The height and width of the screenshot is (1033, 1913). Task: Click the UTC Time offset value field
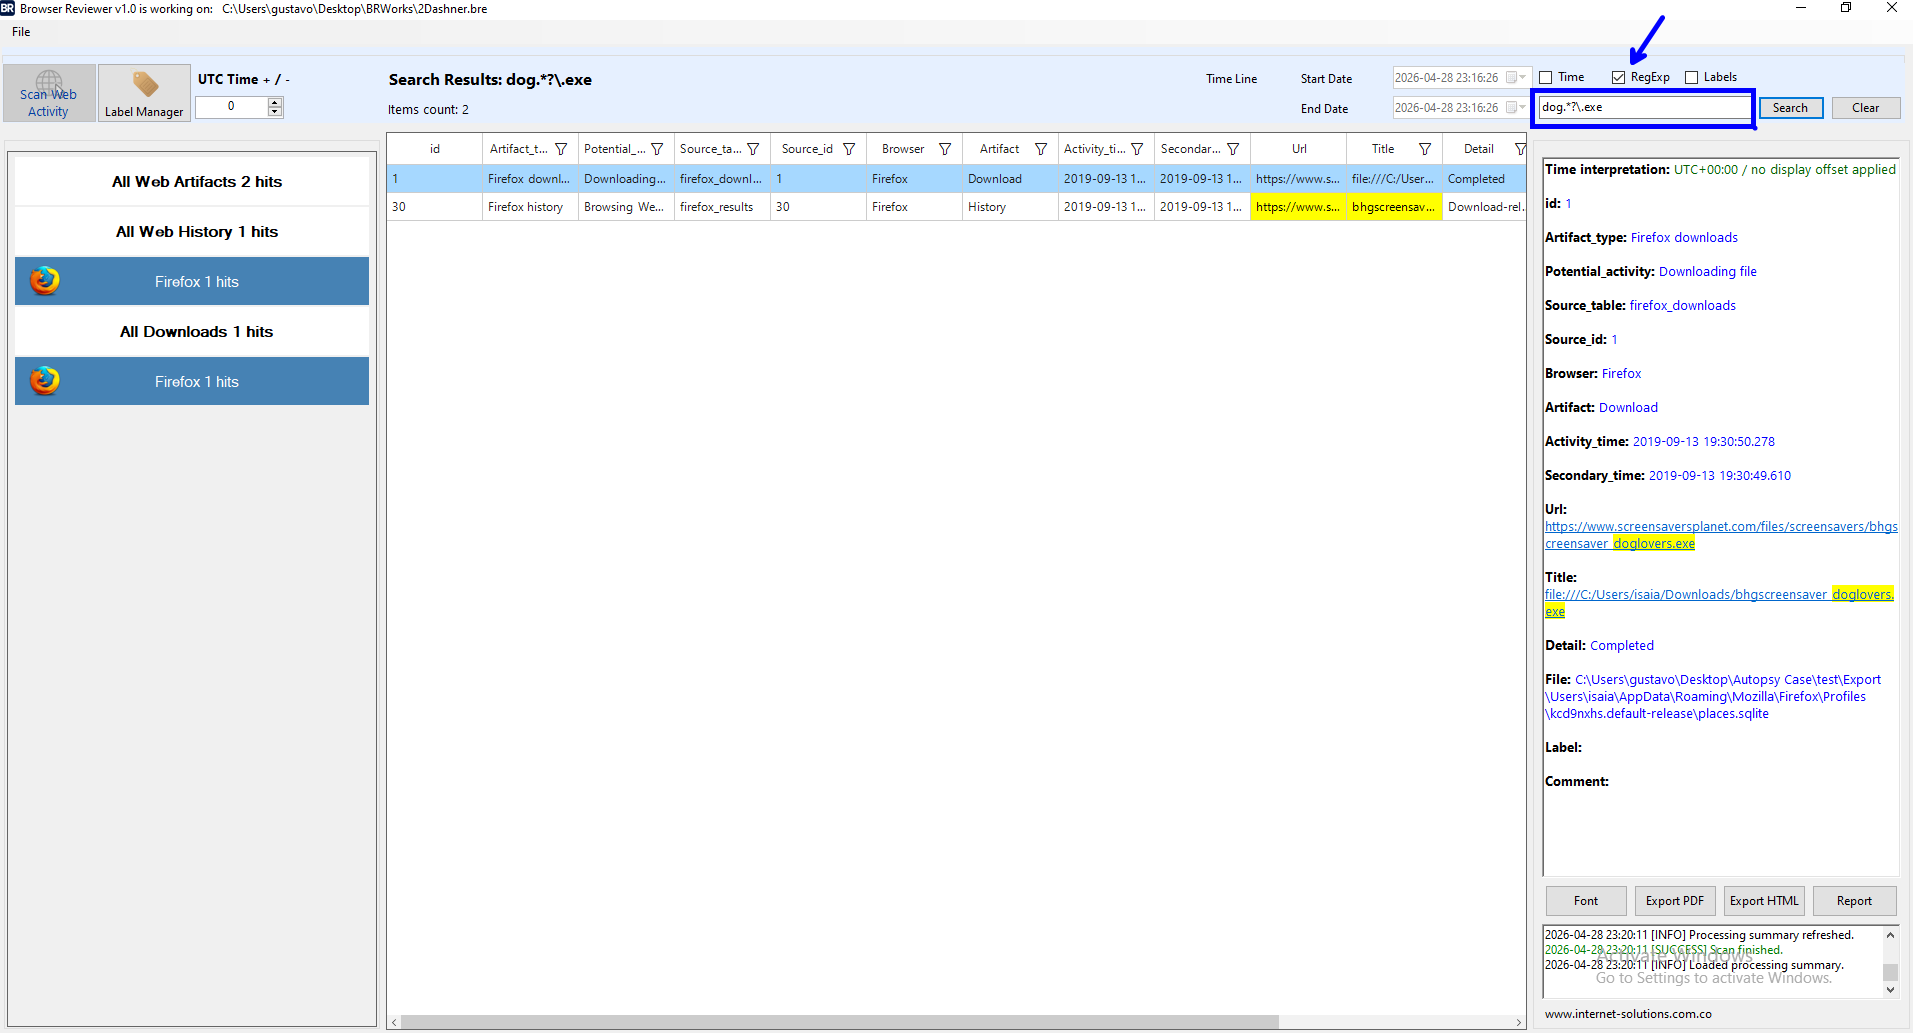pos(231,107)
